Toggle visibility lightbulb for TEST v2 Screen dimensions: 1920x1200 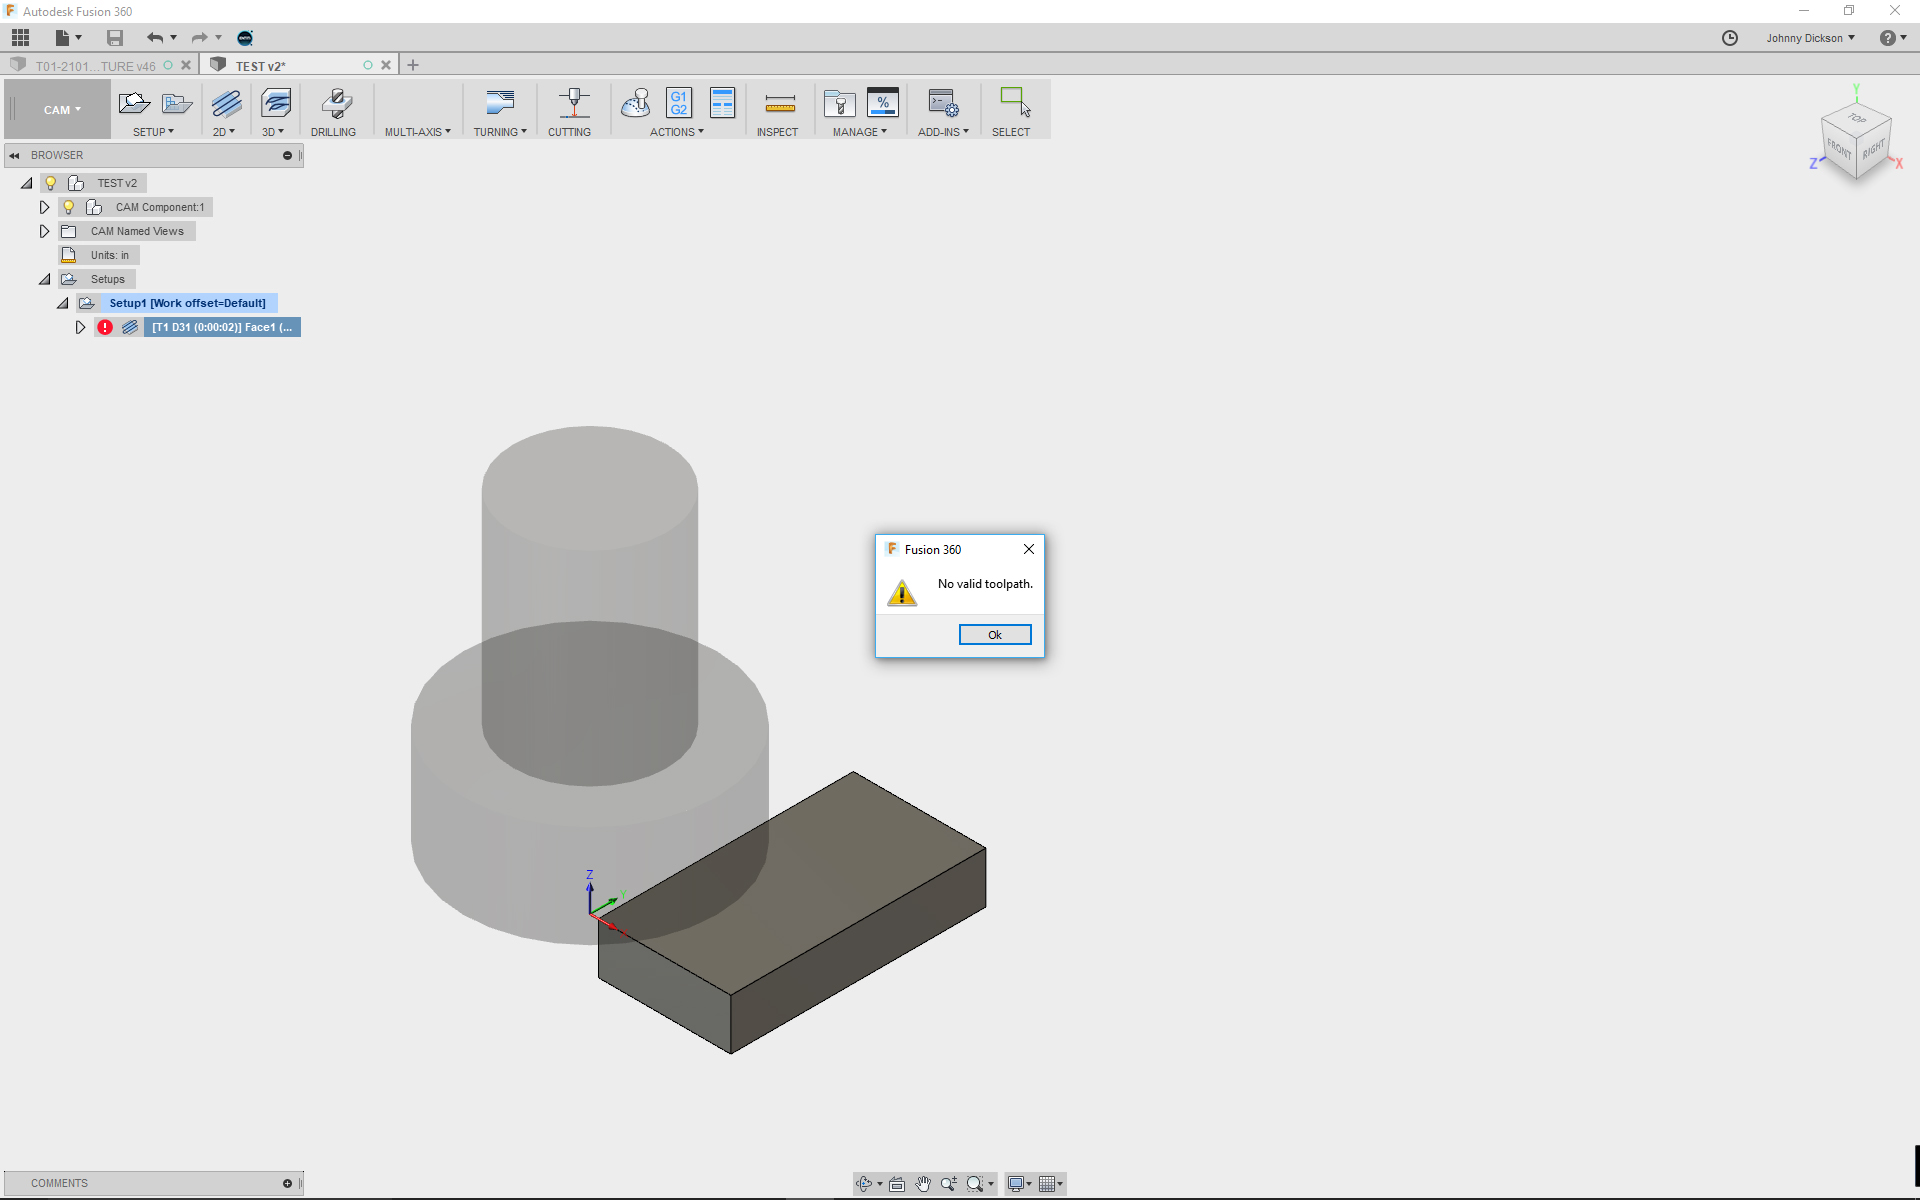coord(51,183)
